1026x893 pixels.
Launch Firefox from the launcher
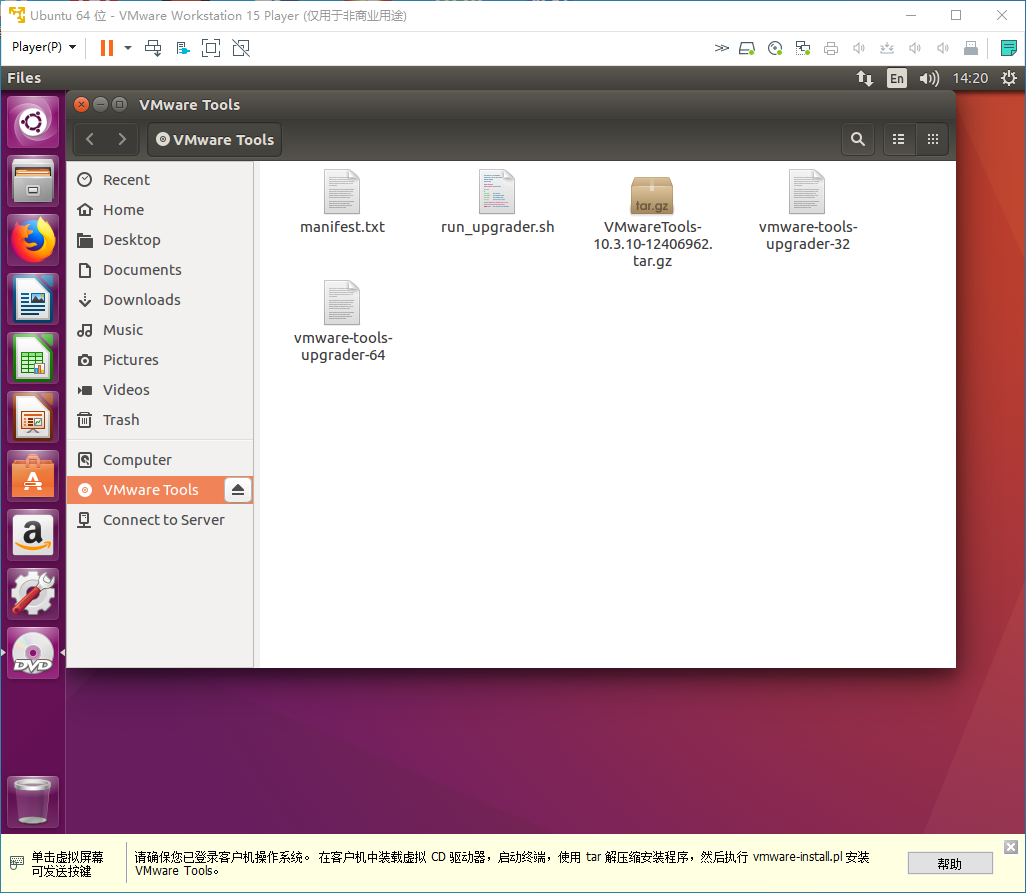pyautogui.click(x=33, y=240)
